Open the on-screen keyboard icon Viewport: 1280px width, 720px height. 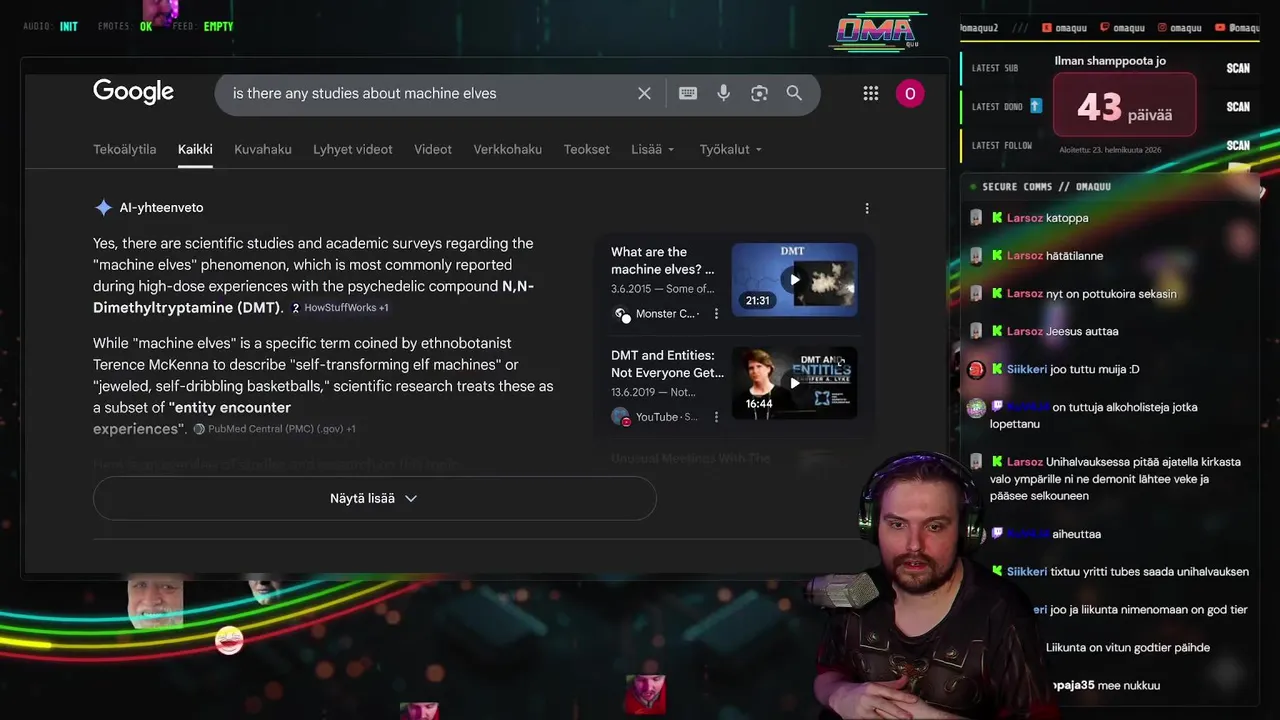coord(688,93)
